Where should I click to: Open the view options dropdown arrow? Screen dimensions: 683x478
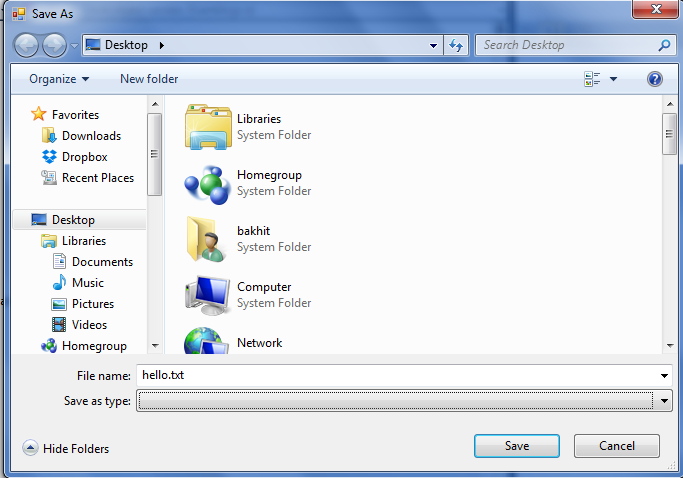pos(613,79)
